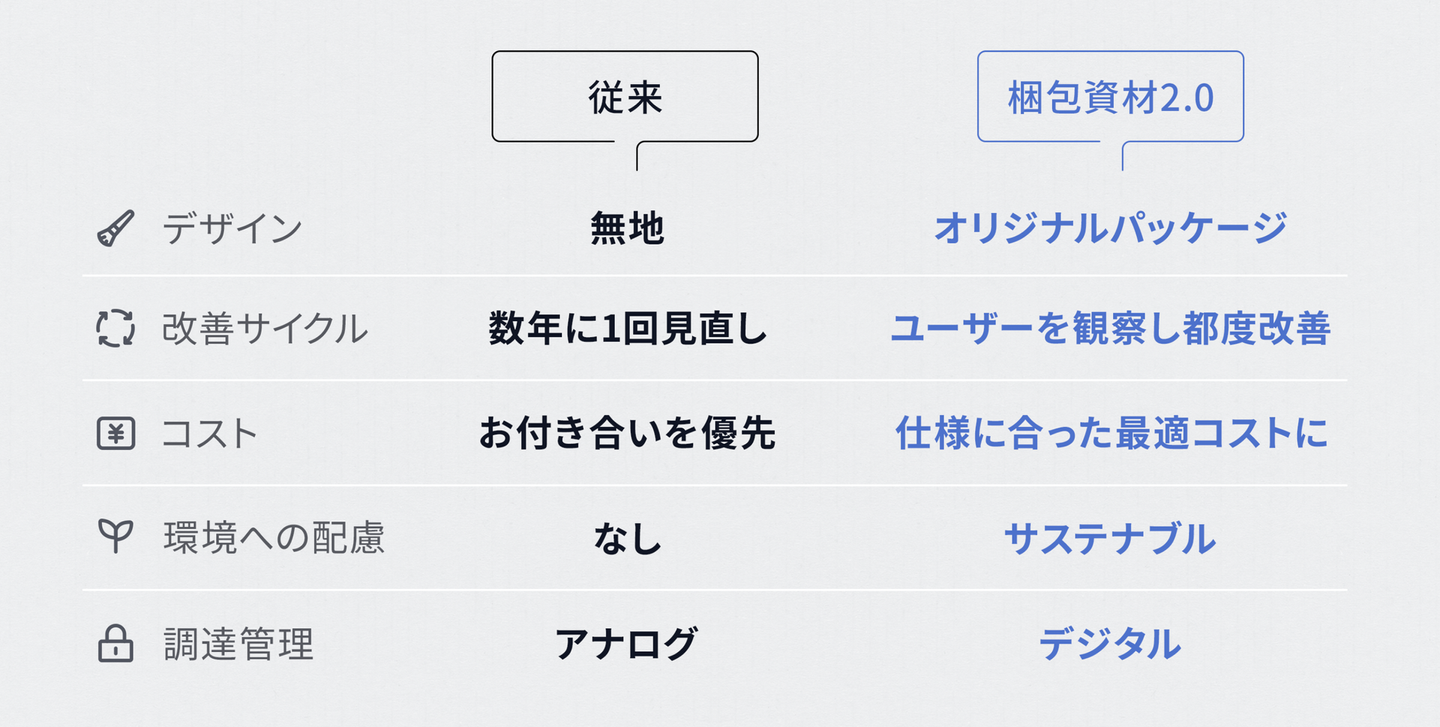
Task: Click the blue オリジナルパッケージ text
Action: [x=1110, y=228]
